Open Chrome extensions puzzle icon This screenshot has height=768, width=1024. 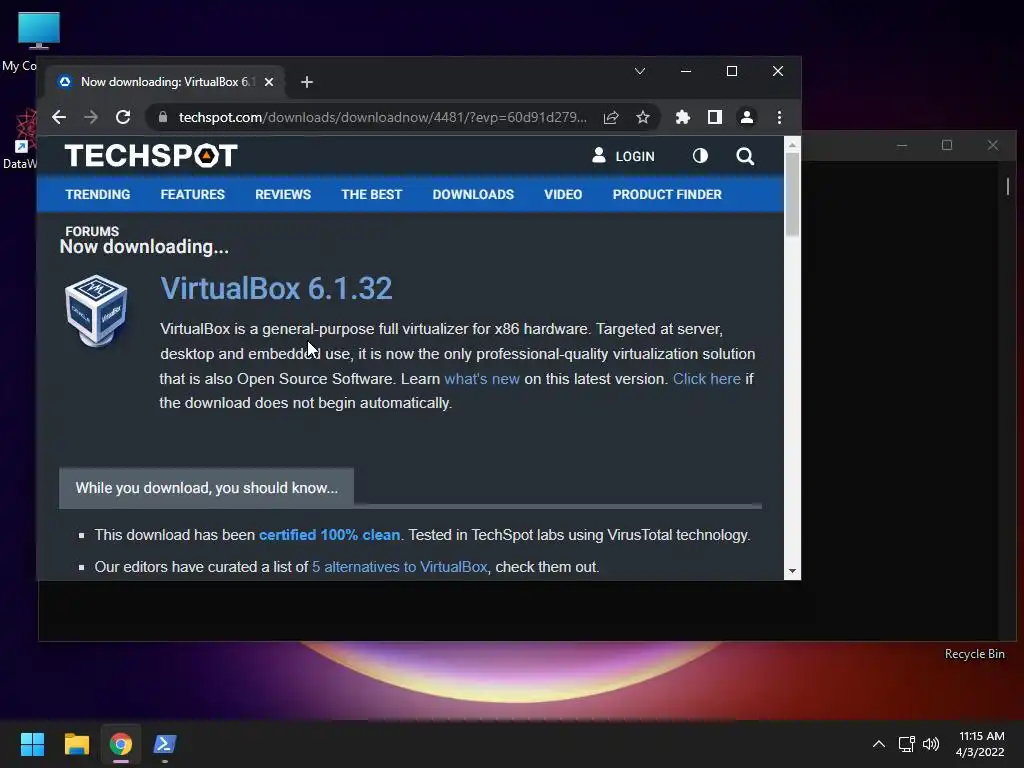point(682,118)
